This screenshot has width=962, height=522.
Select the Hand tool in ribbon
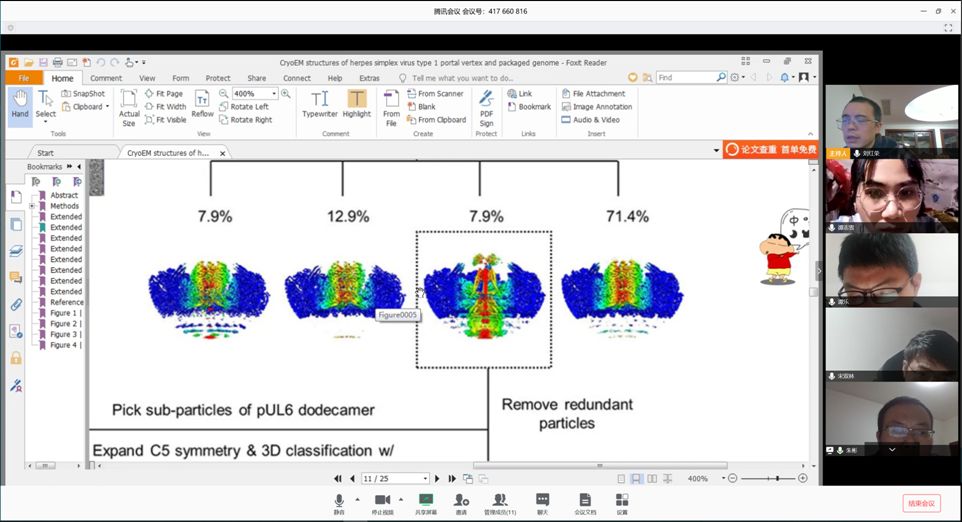19,104
